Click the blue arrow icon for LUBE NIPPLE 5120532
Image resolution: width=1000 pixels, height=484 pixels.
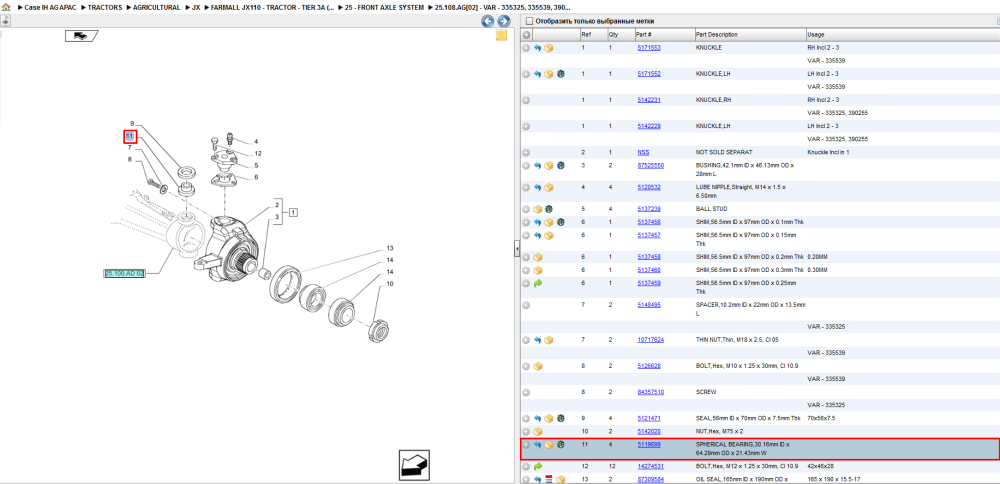point(538,187)
